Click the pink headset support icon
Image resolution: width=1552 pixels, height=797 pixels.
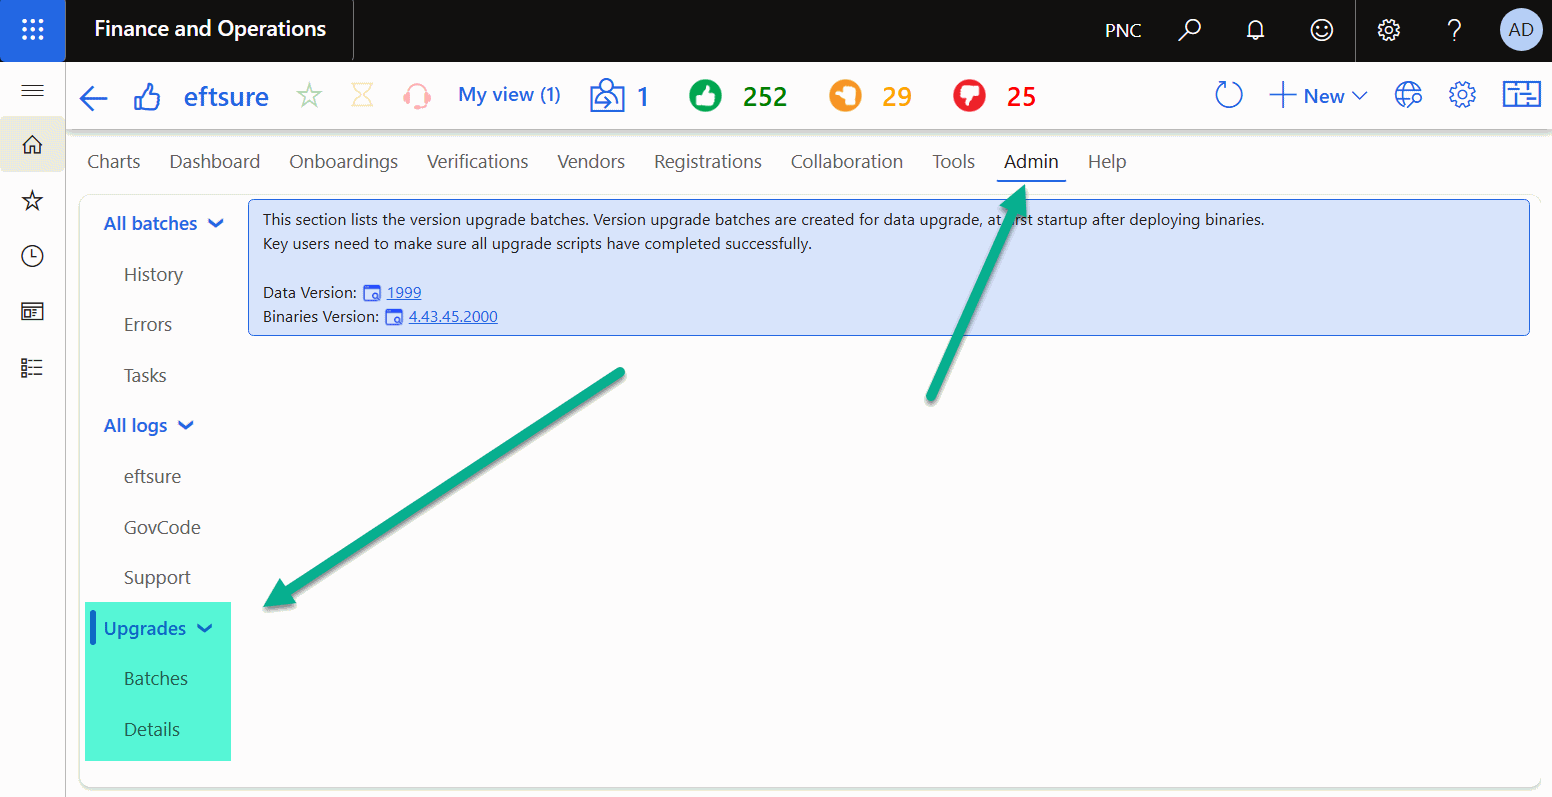[x=417, y=96]
